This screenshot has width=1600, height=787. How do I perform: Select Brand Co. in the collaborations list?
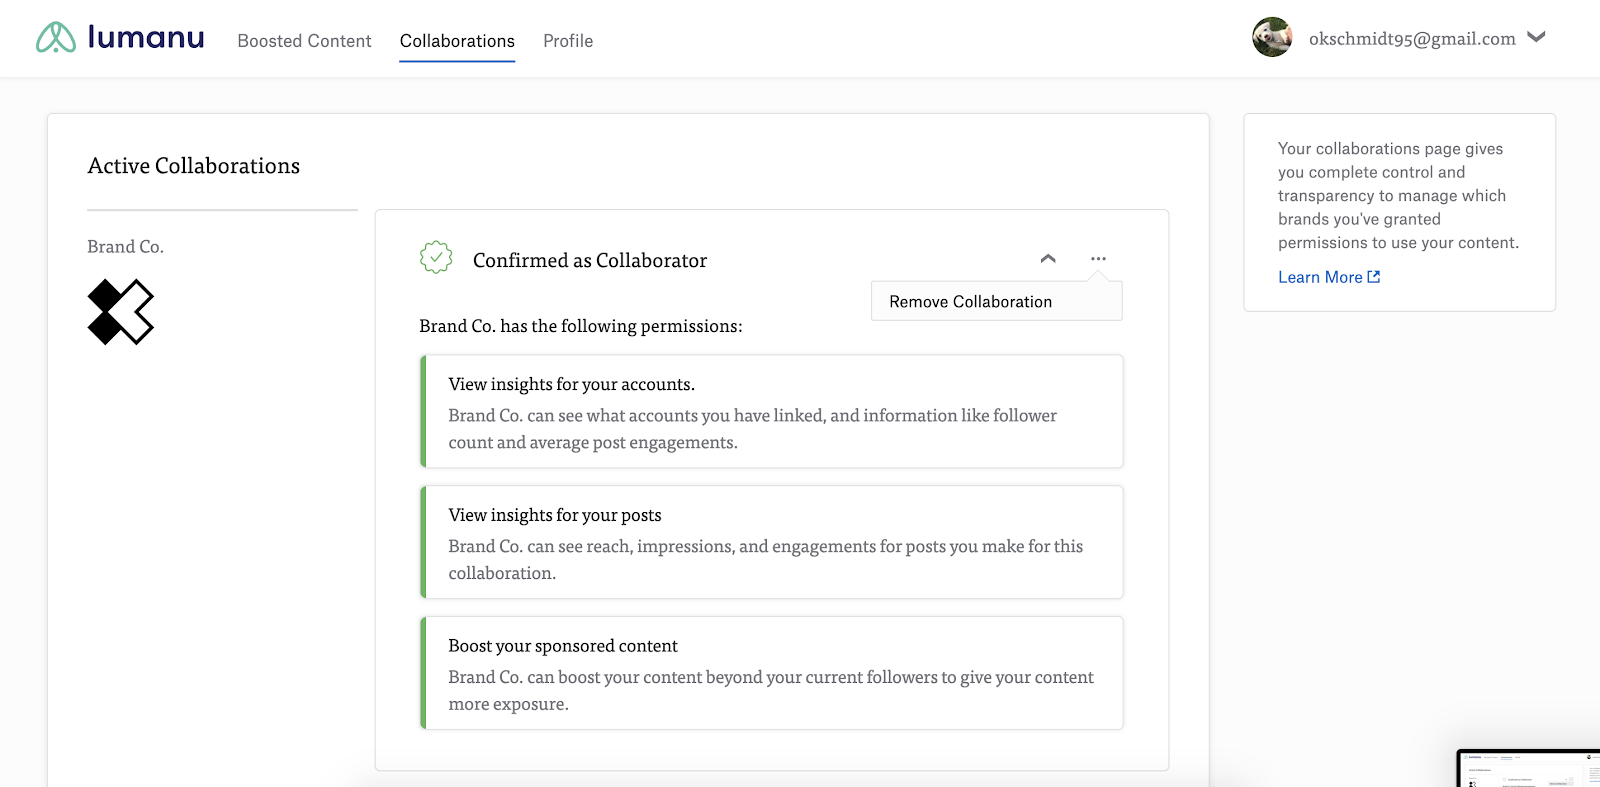[125, 247]
